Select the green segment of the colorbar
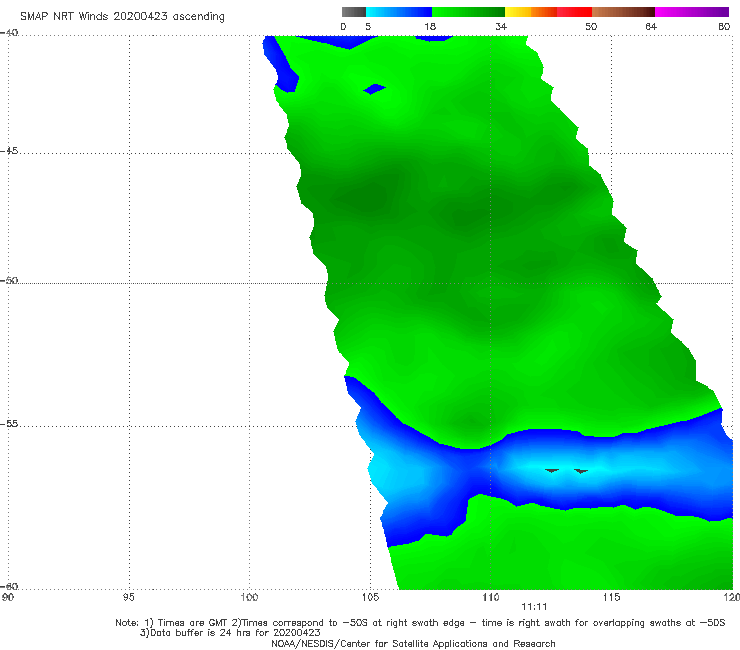This screenshot has width=740, height=650. click(x=468, y=12)
